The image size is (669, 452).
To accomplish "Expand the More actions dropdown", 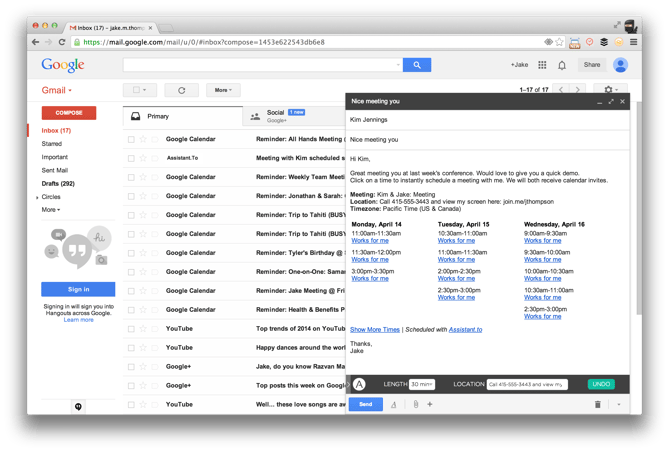I will [222, 90].
